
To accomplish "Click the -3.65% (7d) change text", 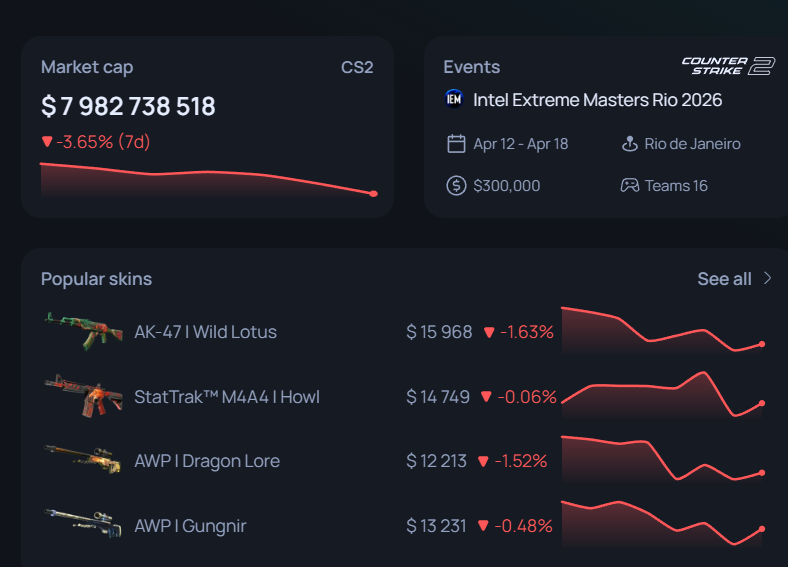I will (x=103, y=142).
